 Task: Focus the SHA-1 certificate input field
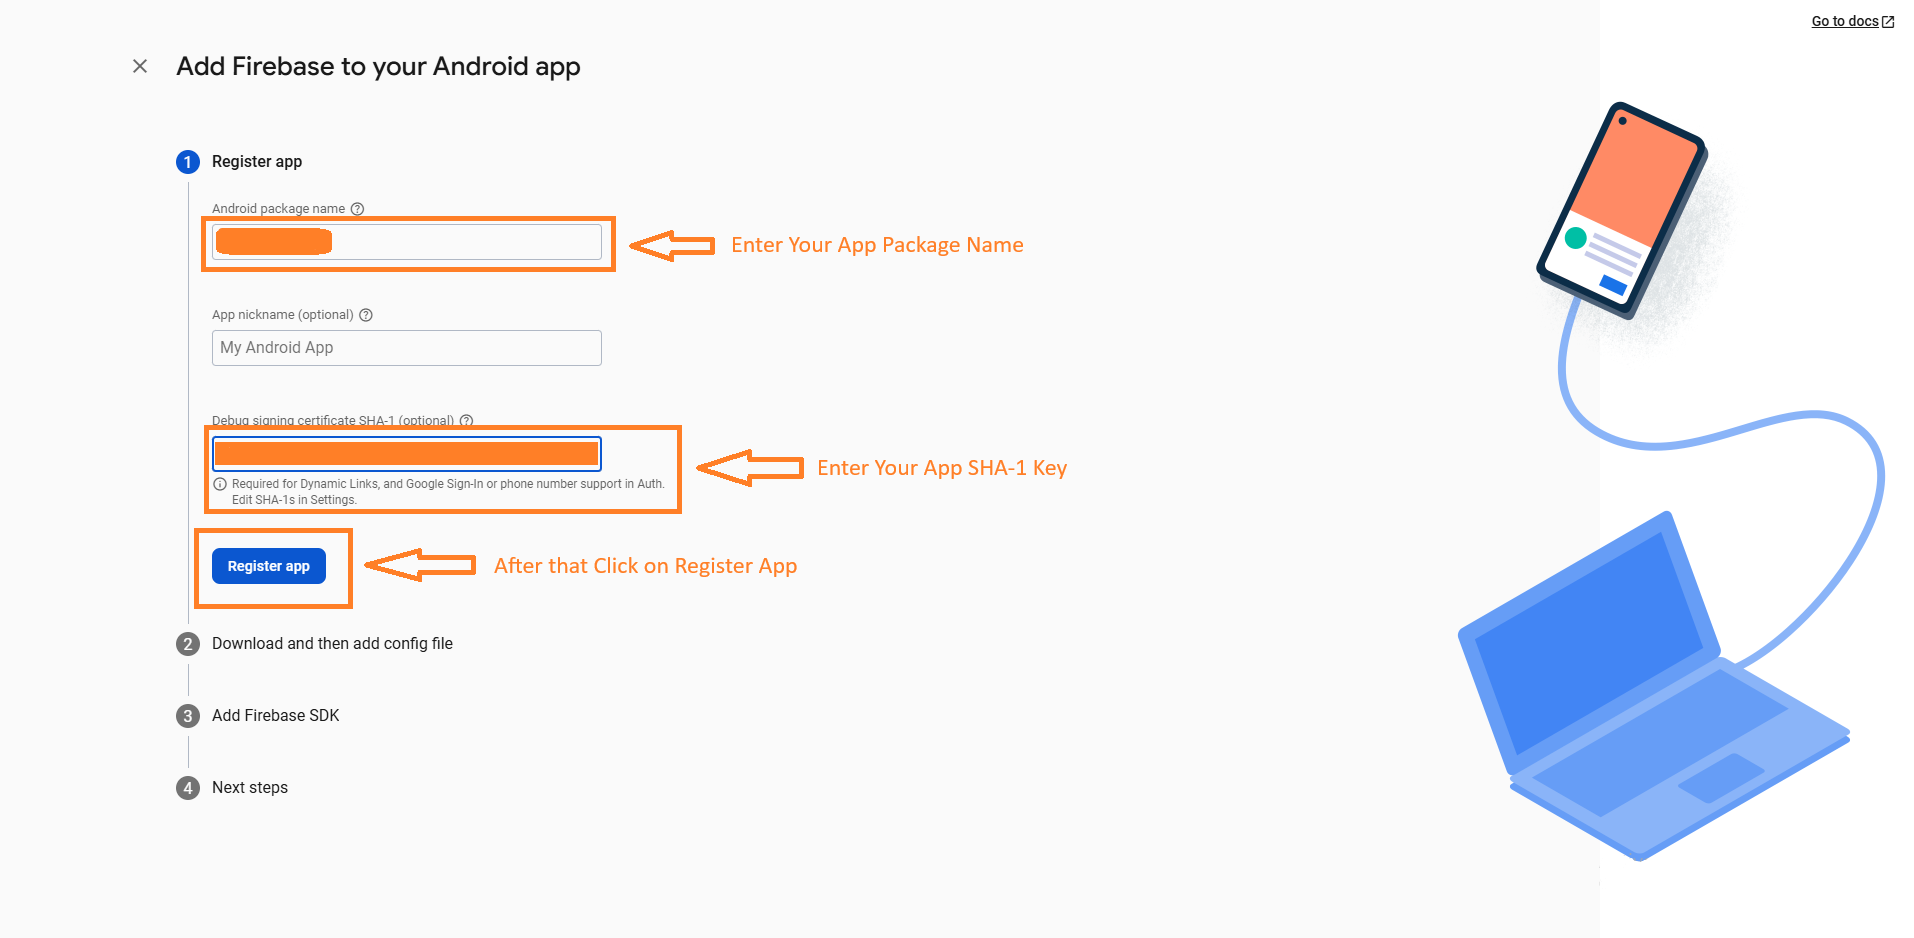click(407, 454)
